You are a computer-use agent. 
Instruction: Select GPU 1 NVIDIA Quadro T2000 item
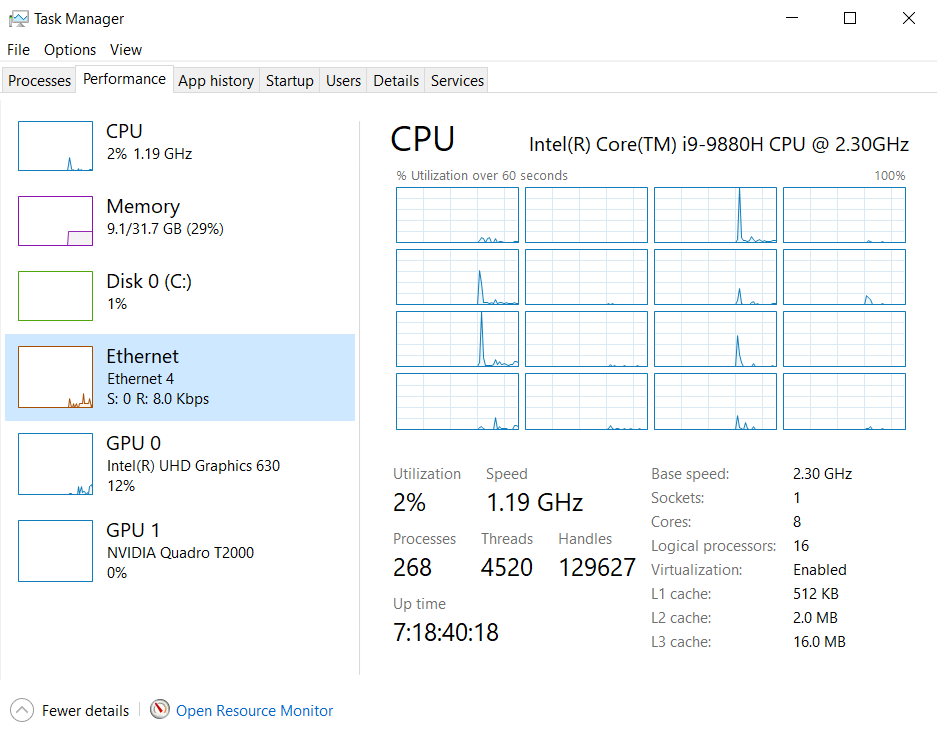(x=180, y=551)
